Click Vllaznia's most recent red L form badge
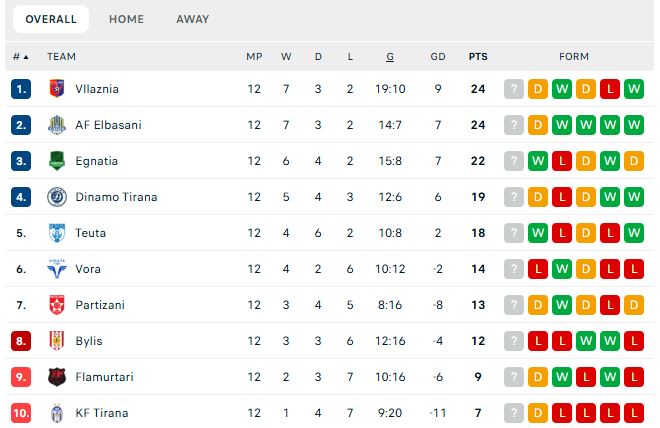 610,89
